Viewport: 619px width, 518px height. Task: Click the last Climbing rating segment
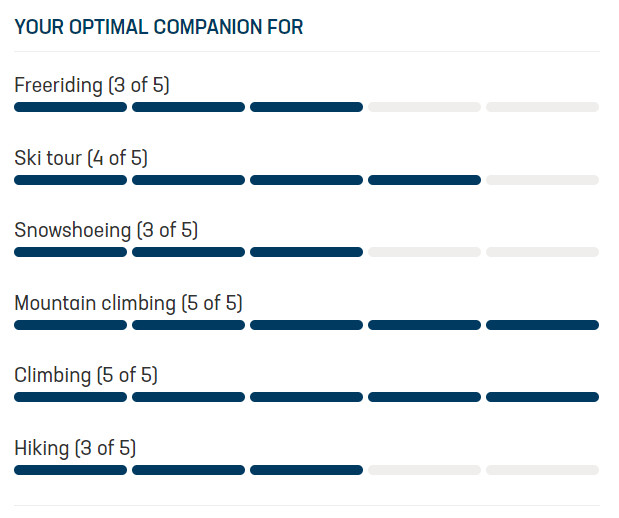click(x=542, y=397)
